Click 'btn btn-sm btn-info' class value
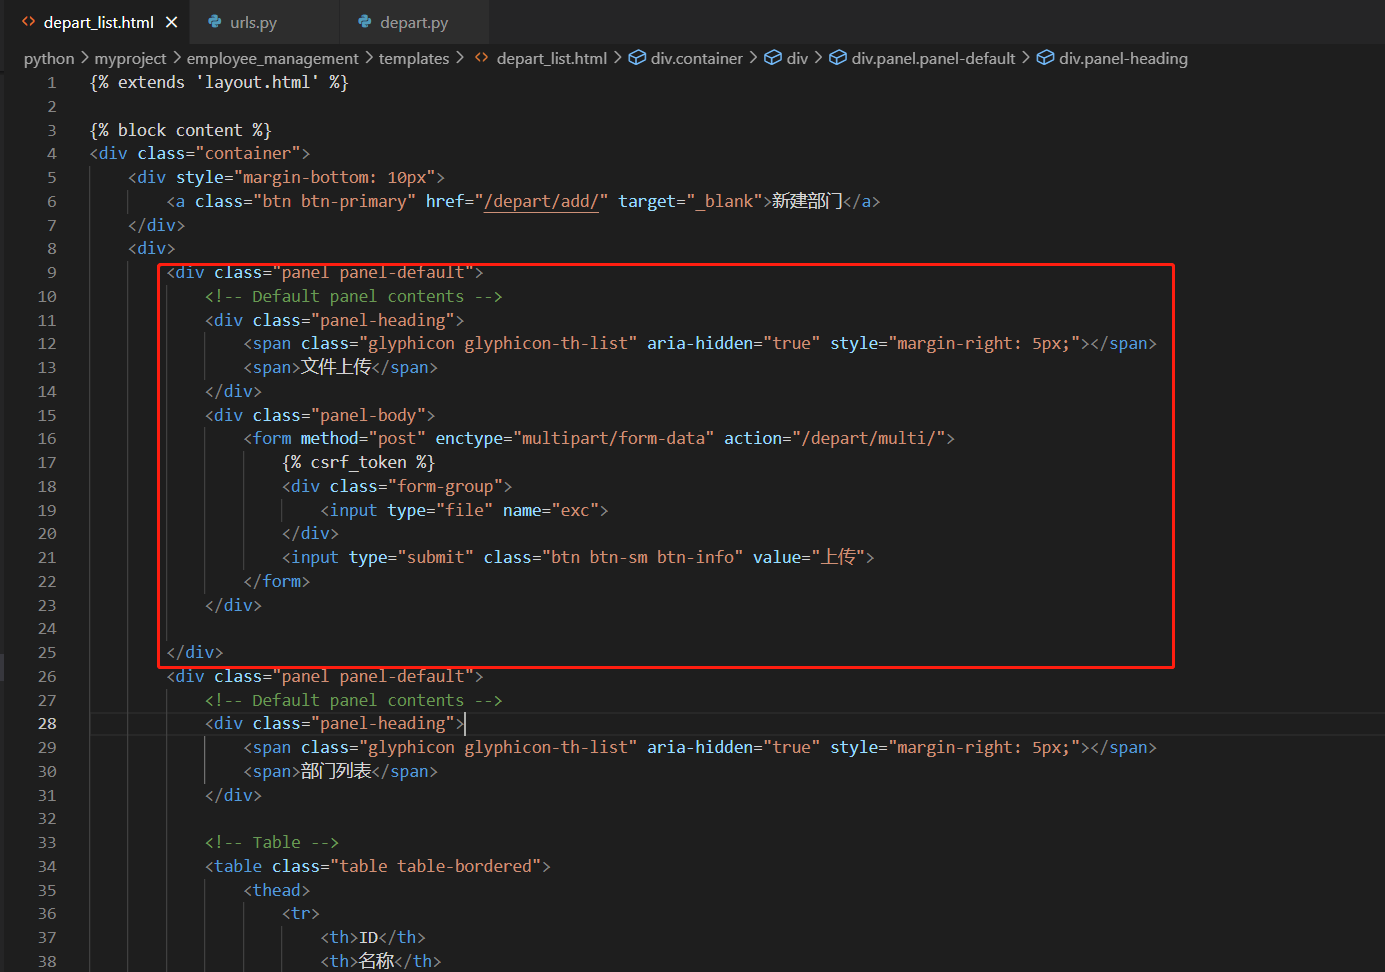 pos(642,557)
